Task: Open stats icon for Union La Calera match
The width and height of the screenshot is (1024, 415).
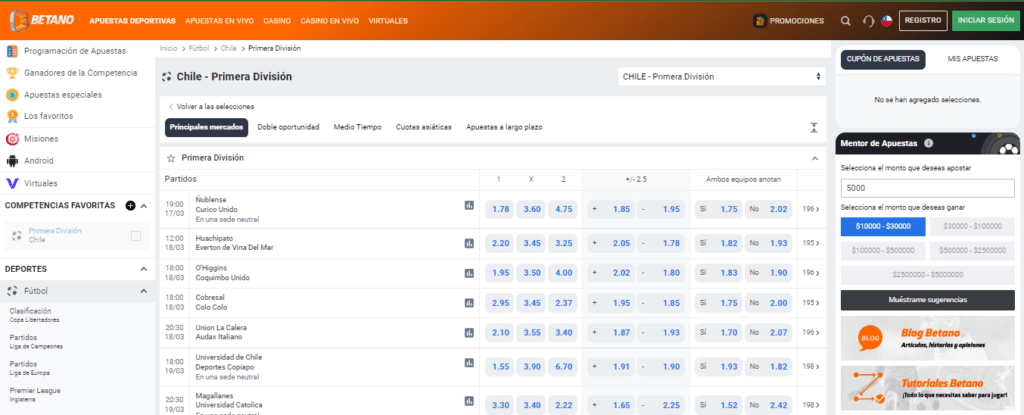Action: 469,333
